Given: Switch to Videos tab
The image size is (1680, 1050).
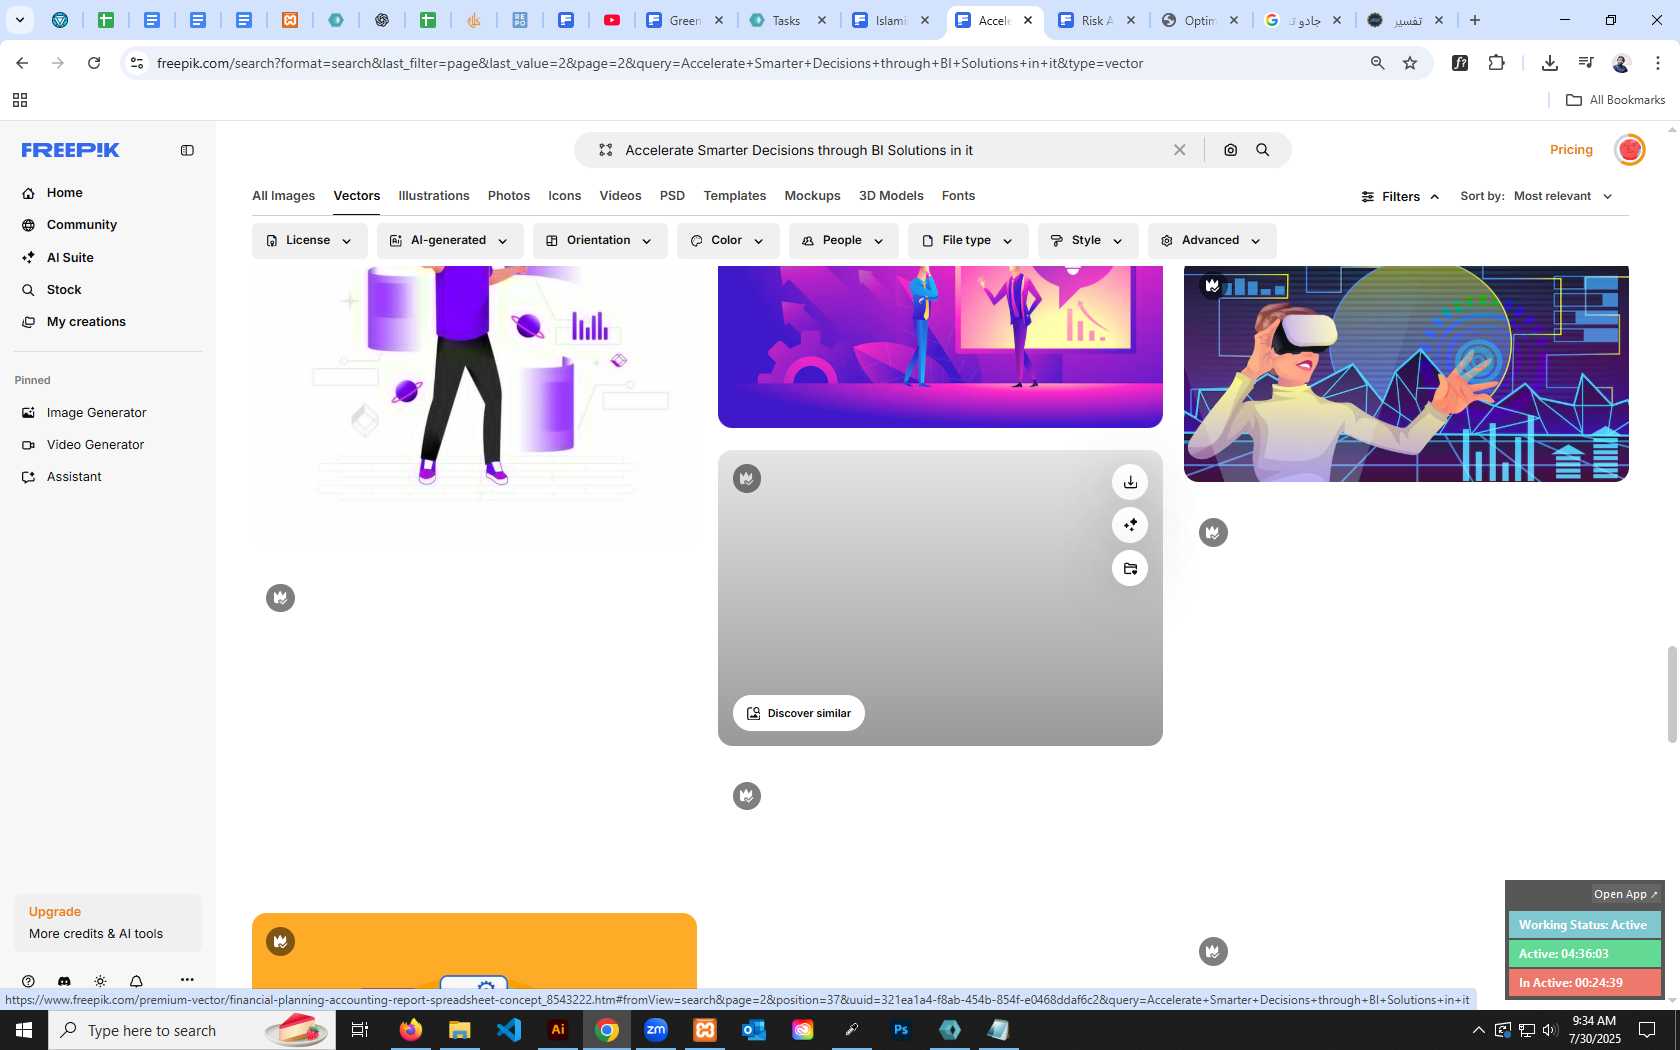Looking at the screenshot, I should 620,196.
